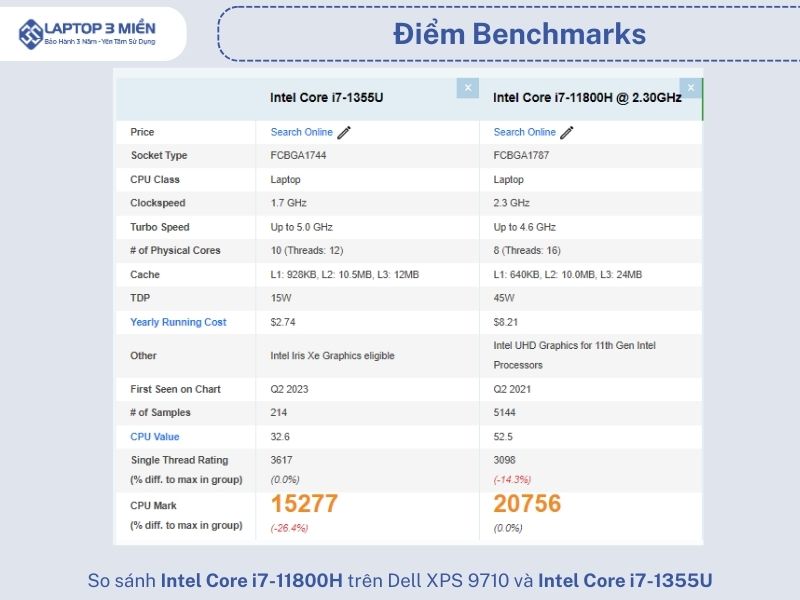
Task: Open Search Online for the i7-1355U price
Action: tap(301, 132)
